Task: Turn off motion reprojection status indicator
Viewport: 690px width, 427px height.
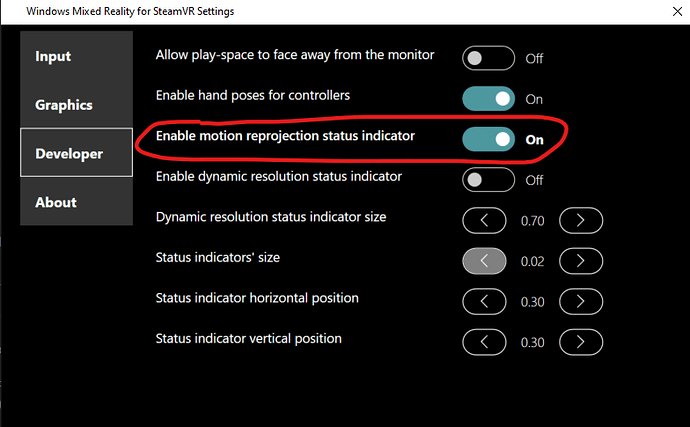Action: tap(488, 139)
